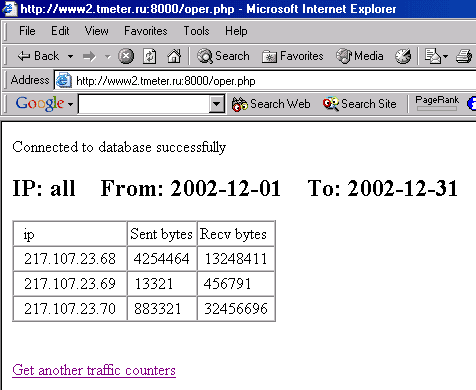Open the Edit menu
Image resolution: width=476 pixels, height=390 pixels.
[60, 31]
